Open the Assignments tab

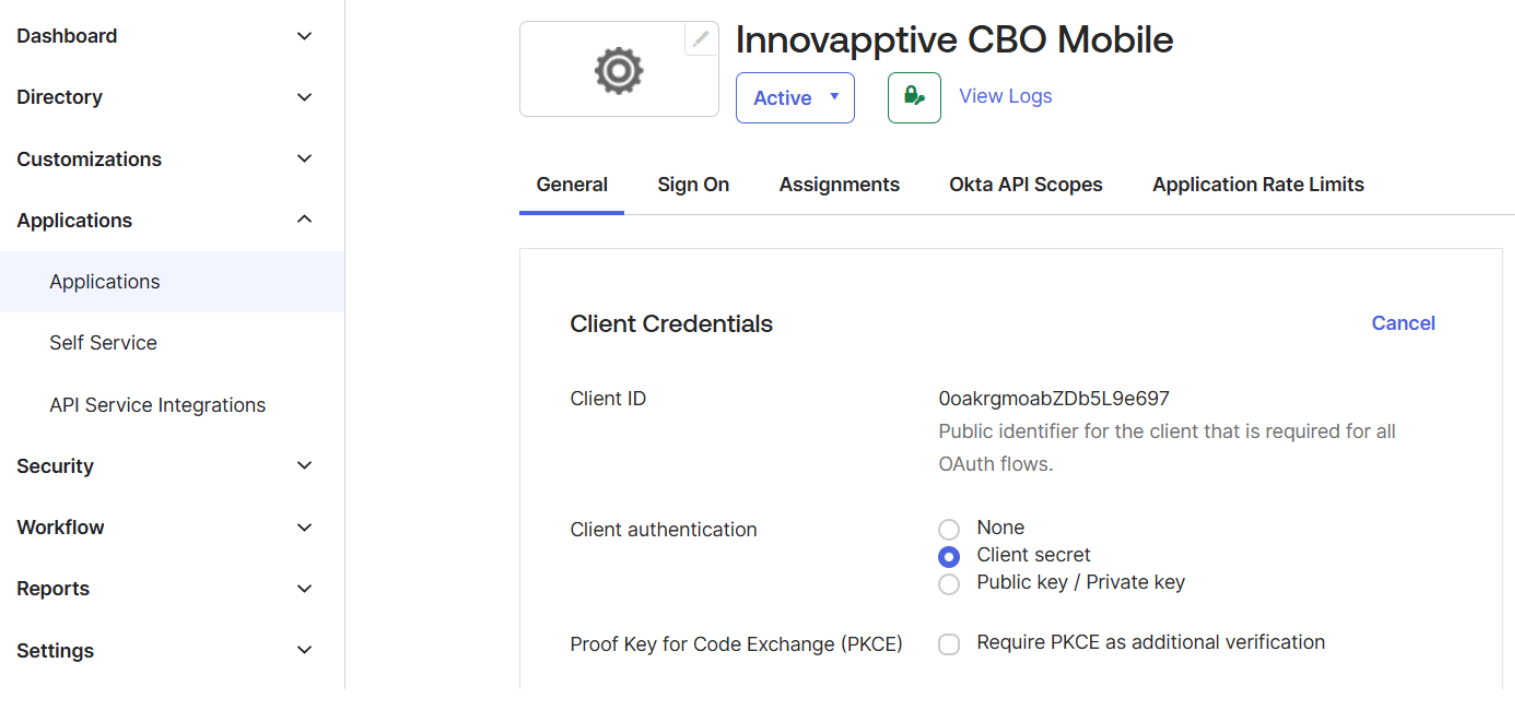pos(839,185)
